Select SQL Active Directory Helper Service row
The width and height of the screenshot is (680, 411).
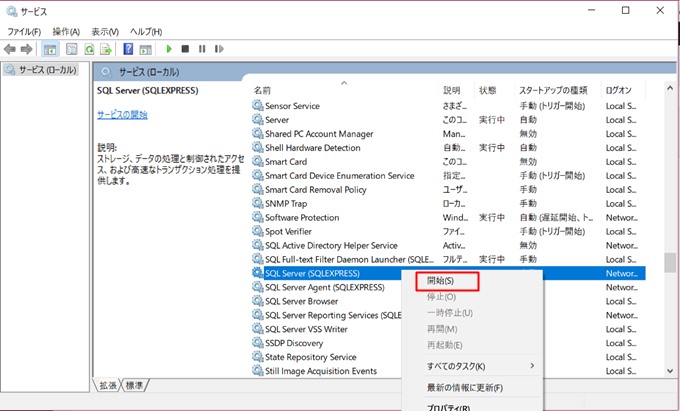pyautogui.click(x=448, y=245)
